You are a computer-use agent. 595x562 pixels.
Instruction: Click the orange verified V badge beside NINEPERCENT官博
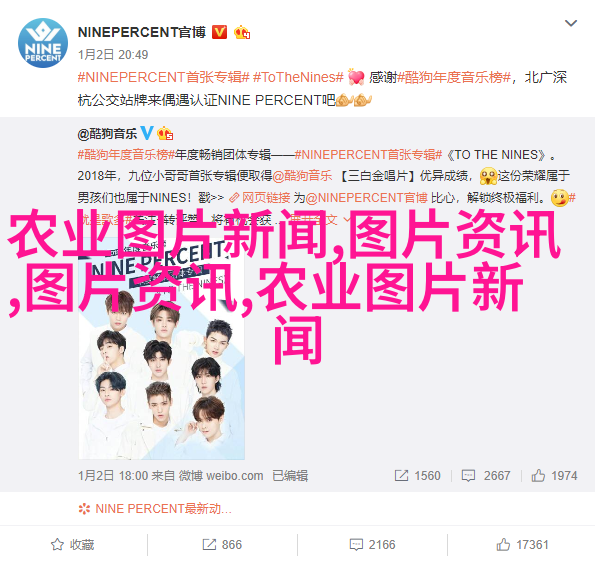click(219, 33)
